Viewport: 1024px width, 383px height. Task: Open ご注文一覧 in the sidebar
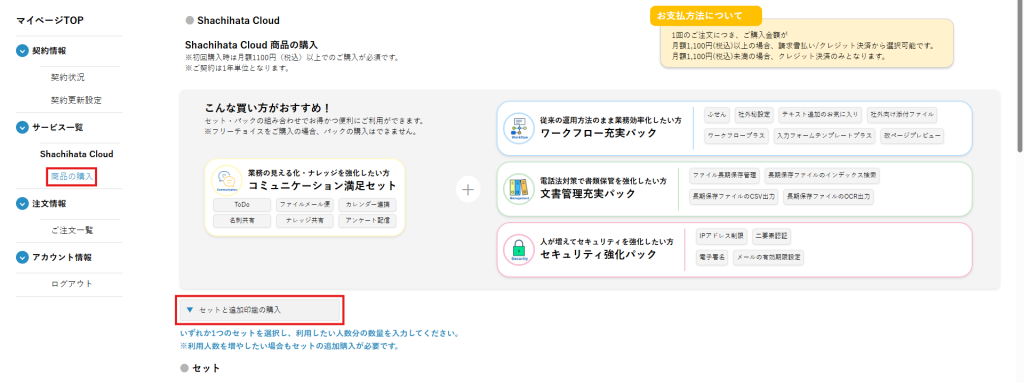coord(72,231)
